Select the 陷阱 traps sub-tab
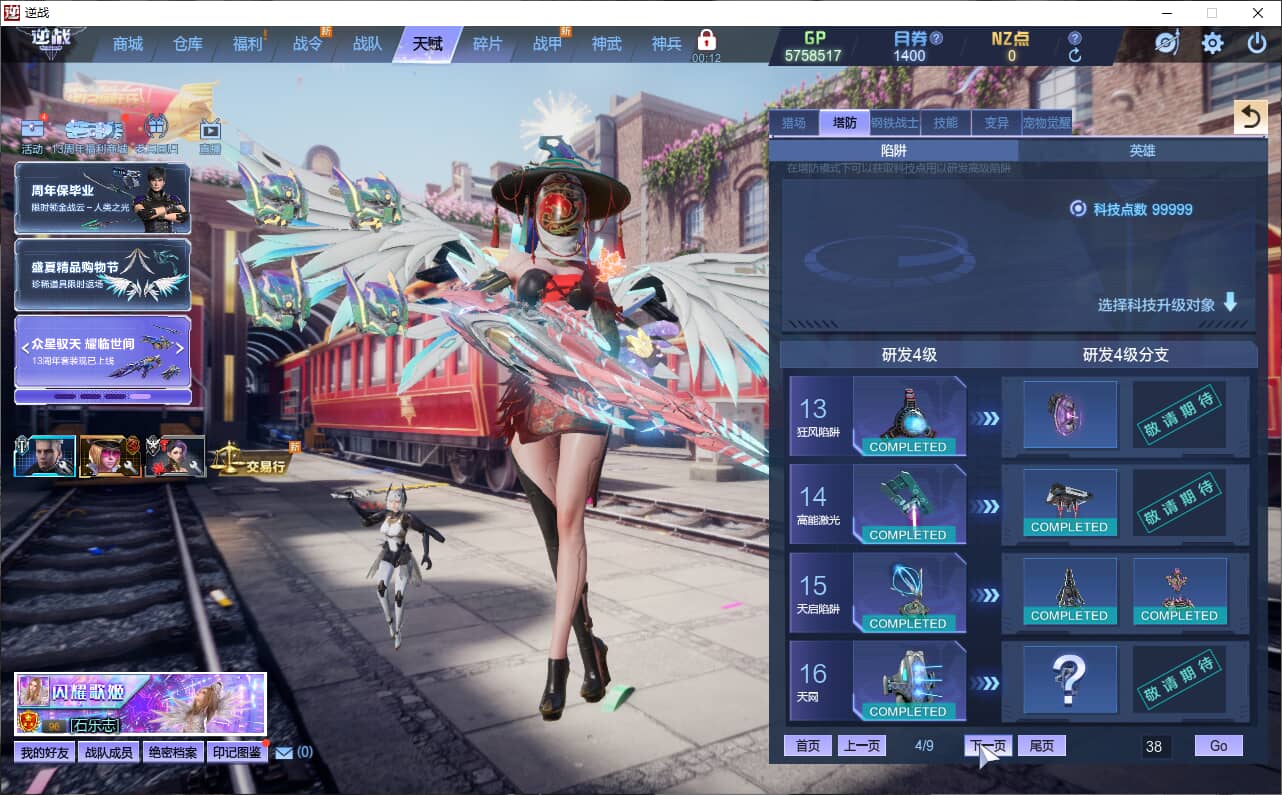Viewport: 1282px width, 795px height. (894, 150)
